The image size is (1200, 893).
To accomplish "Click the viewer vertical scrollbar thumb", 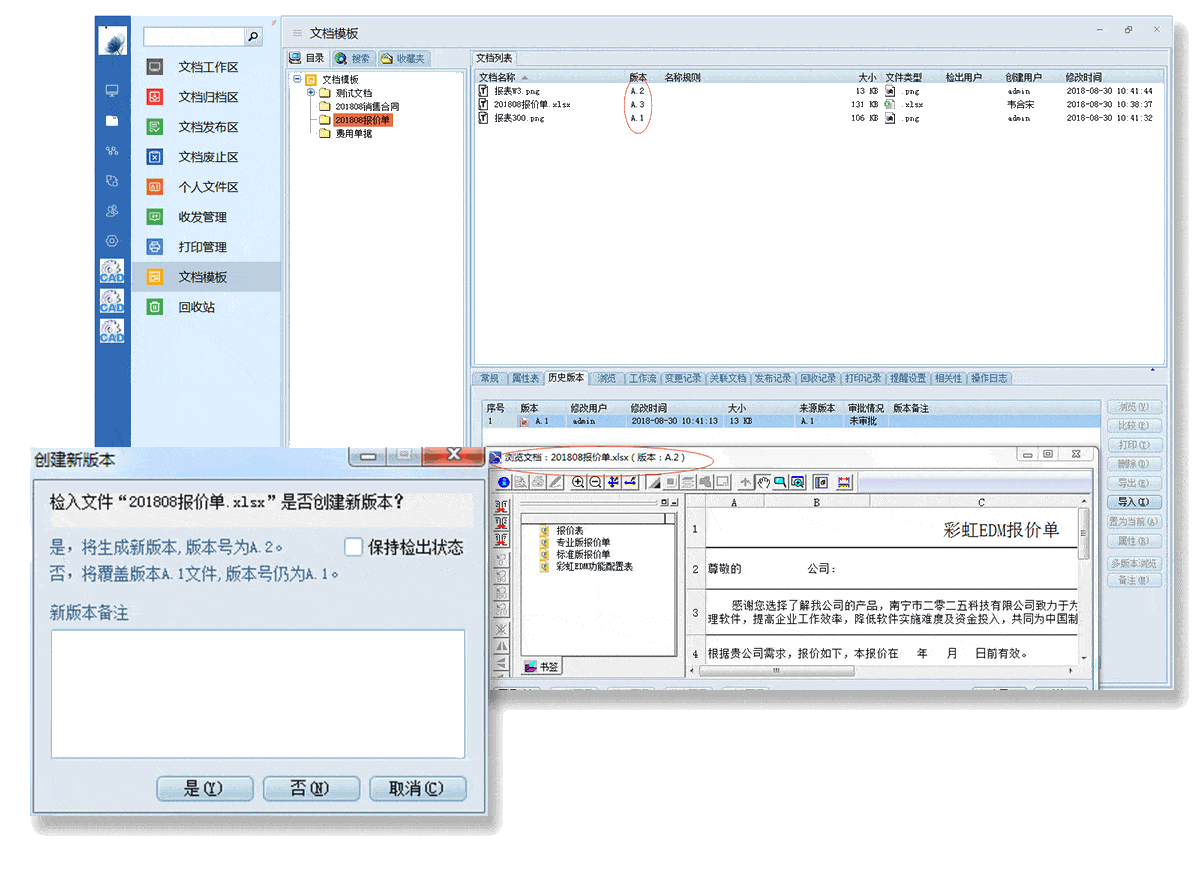I will click(1084, 532).
